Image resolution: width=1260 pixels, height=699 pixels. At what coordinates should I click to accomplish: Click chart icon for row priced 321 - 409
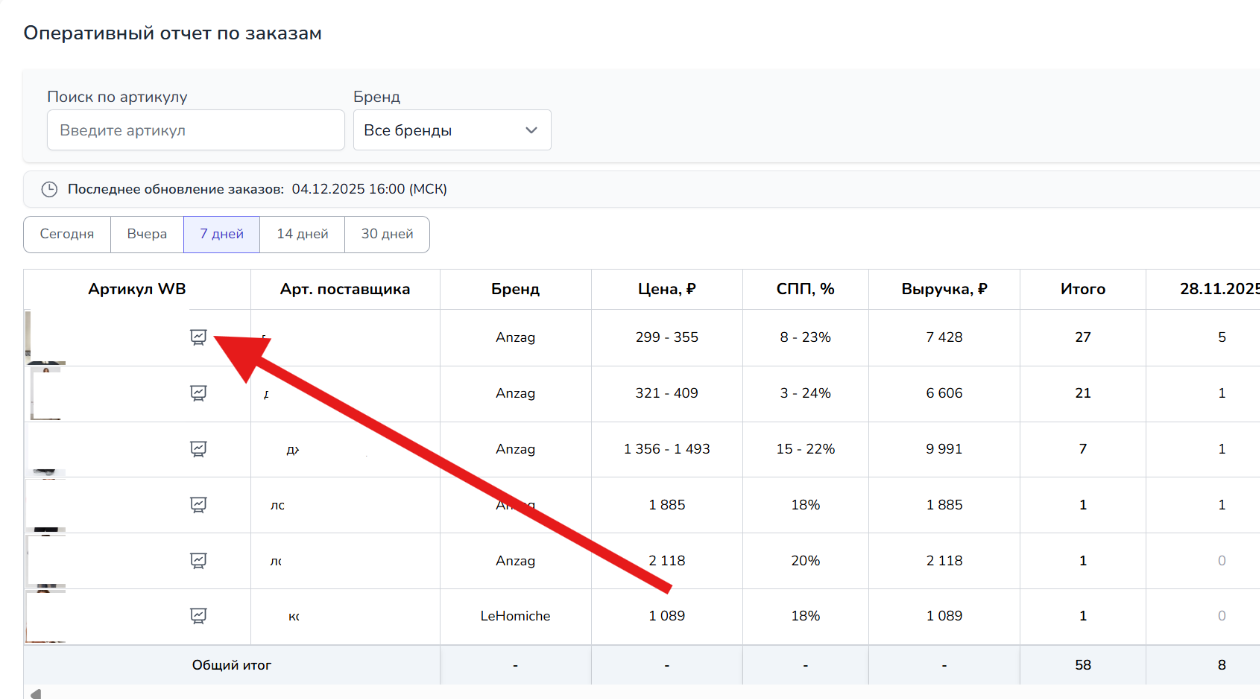coord(198,393)
